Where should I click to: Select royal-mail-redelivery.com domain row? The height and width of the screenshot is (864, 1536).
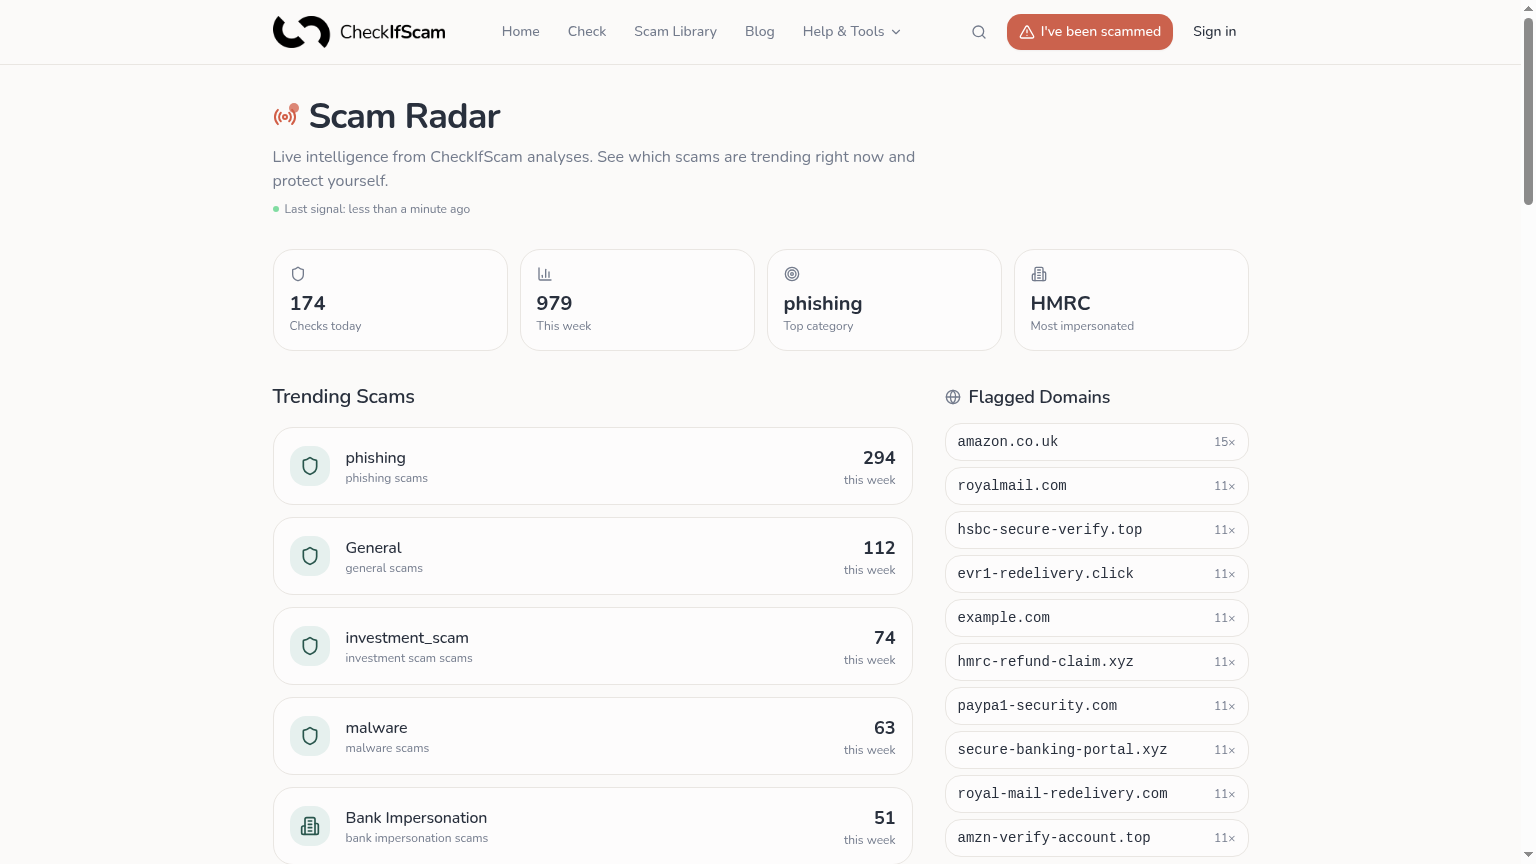(1097, 794)
